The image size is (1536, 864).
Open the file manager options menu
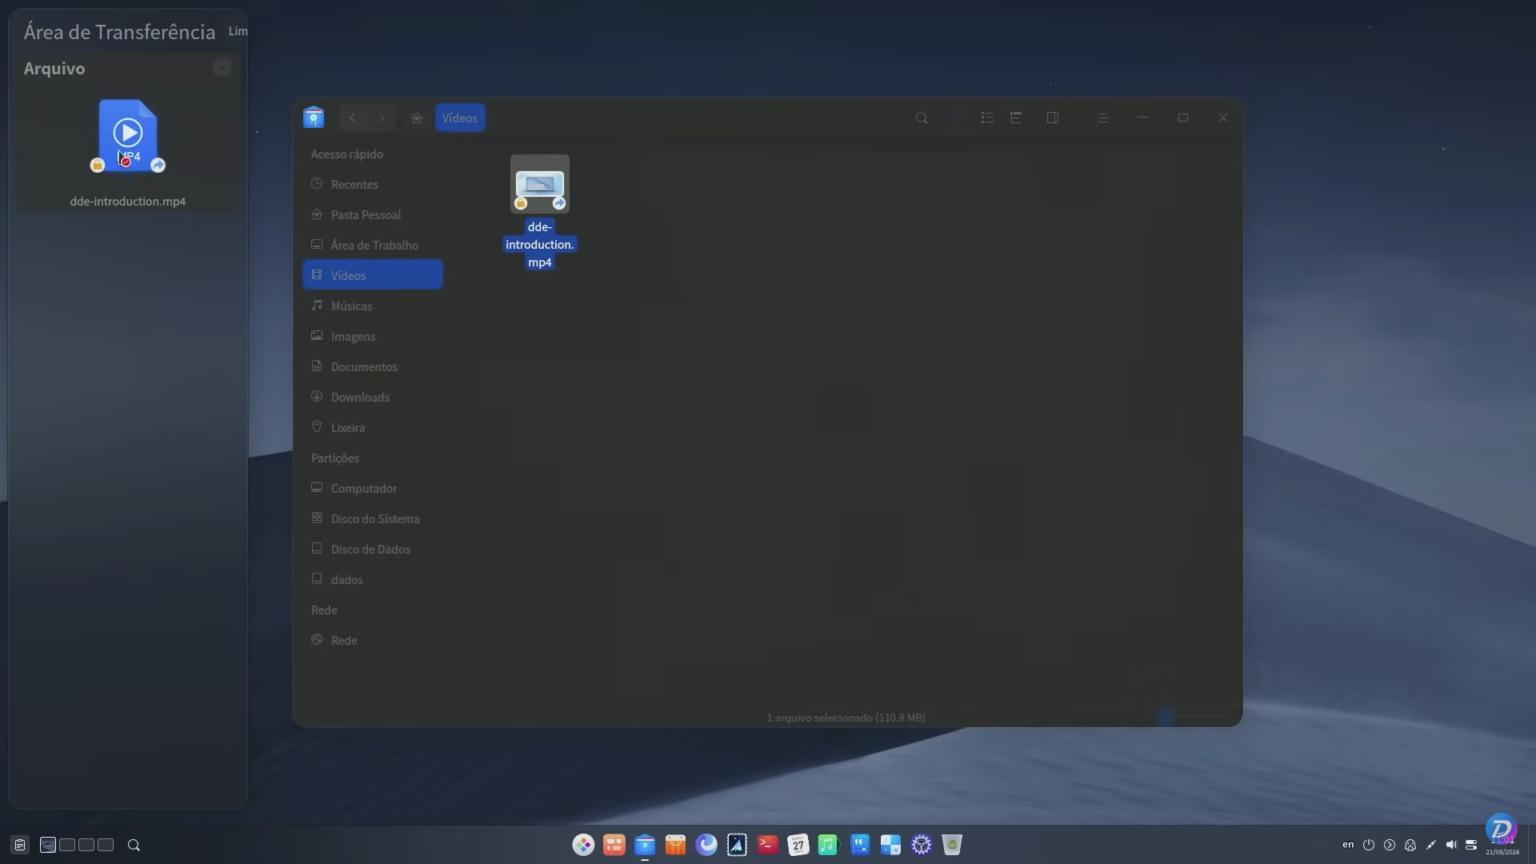point(1103,117)
